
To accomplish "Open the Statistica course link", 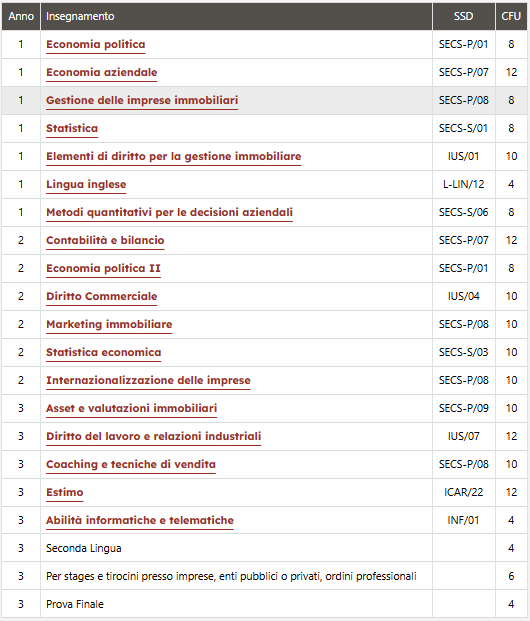I will tap(72, 128).
